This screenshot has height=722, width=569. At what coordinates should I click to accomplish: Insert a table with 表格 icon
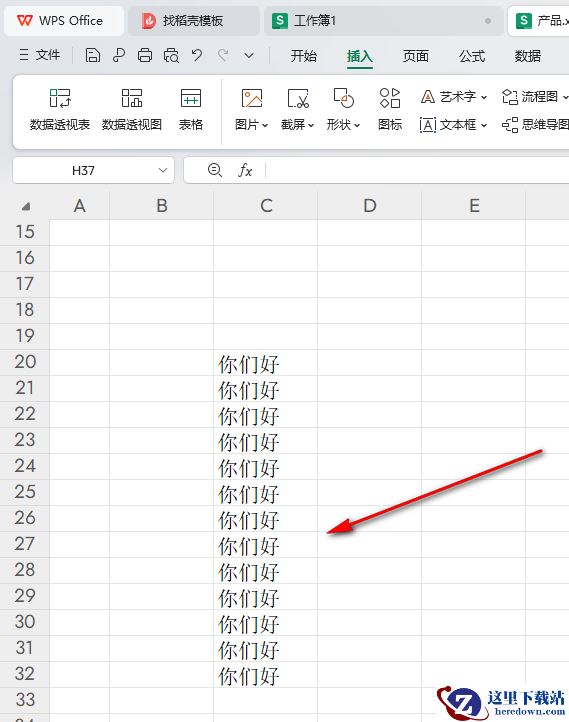click(191, 110)
